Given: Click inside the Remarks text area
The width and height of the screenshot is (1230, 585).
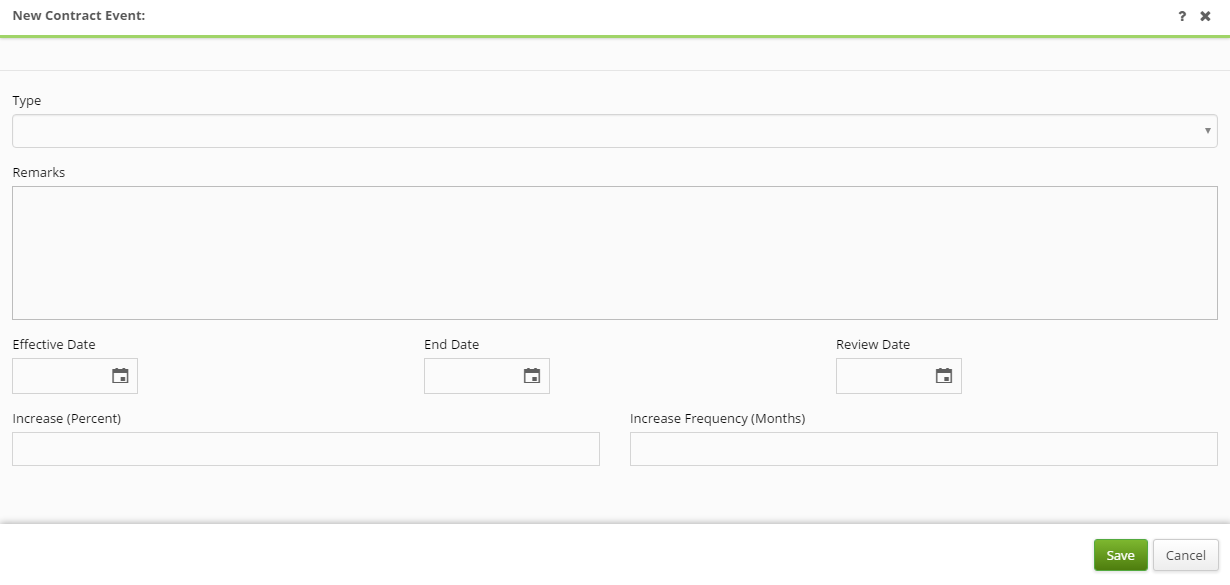Looking at the screenshot, I should [614, 253].
